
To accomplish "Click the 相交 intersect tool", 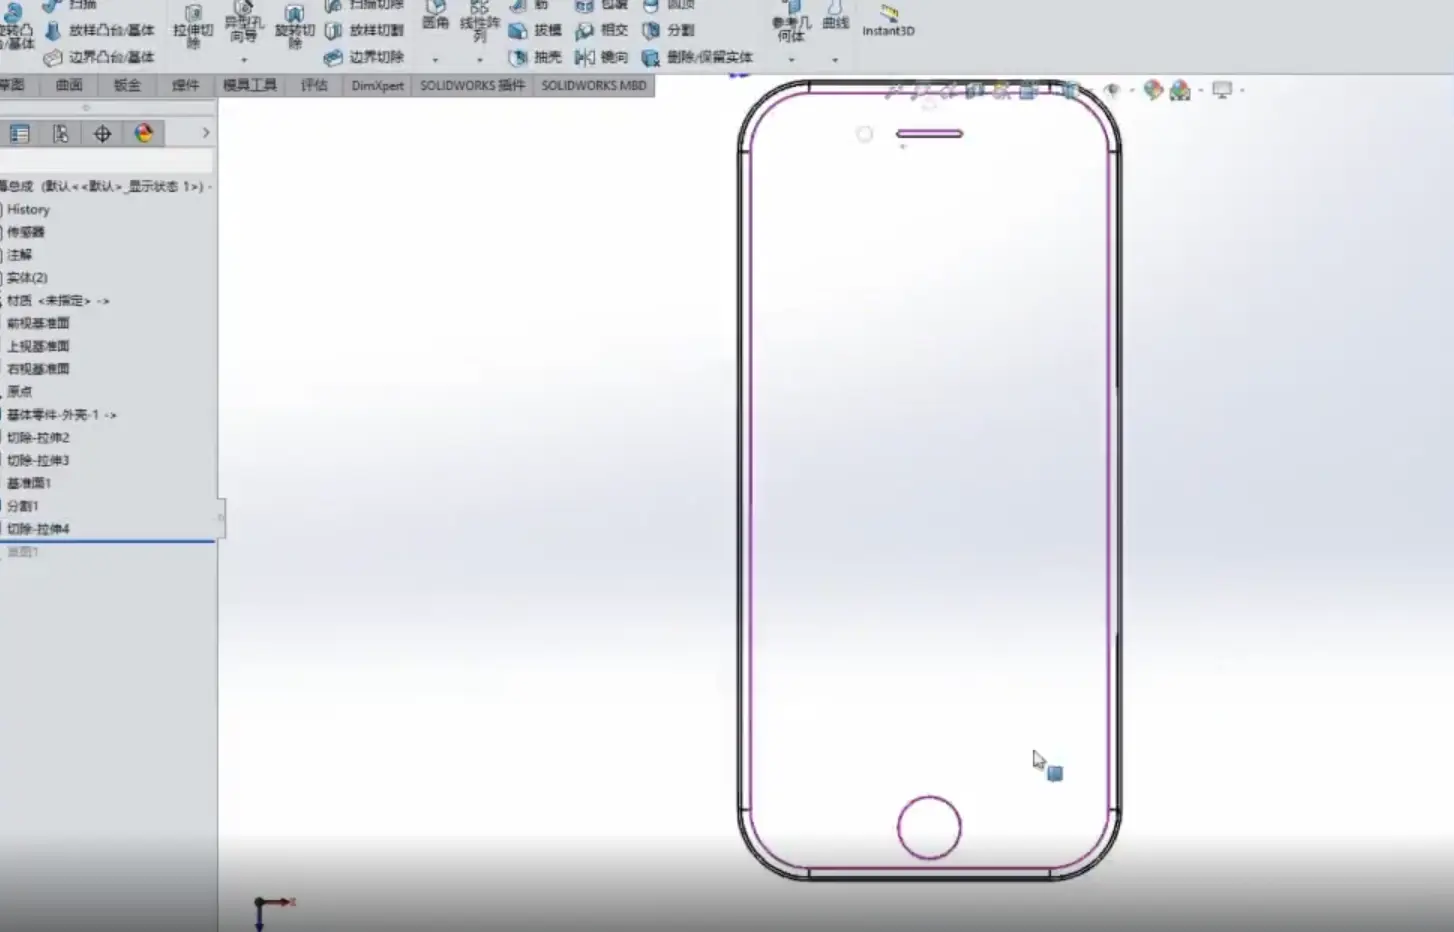I will pos(602,31).
